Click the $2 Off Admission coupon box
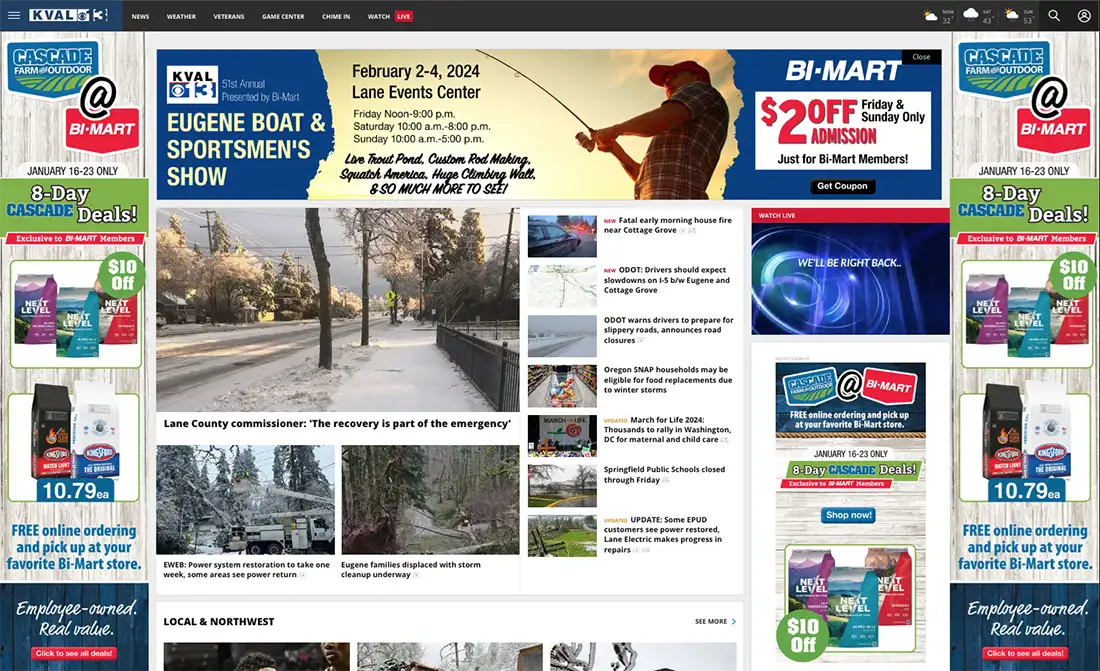1100x671 pixels. tap(843, 131)
